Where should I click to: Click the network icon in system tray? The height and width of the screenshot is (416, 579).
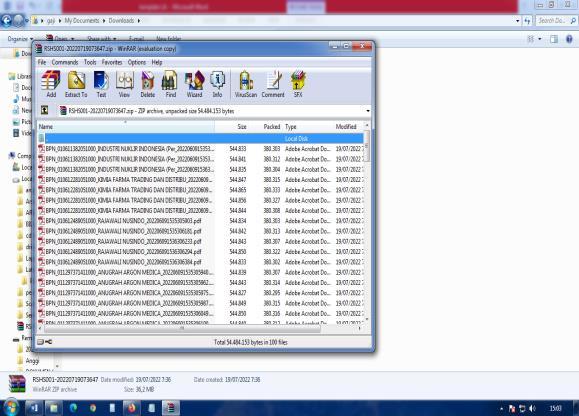click(x=522, y=408)
